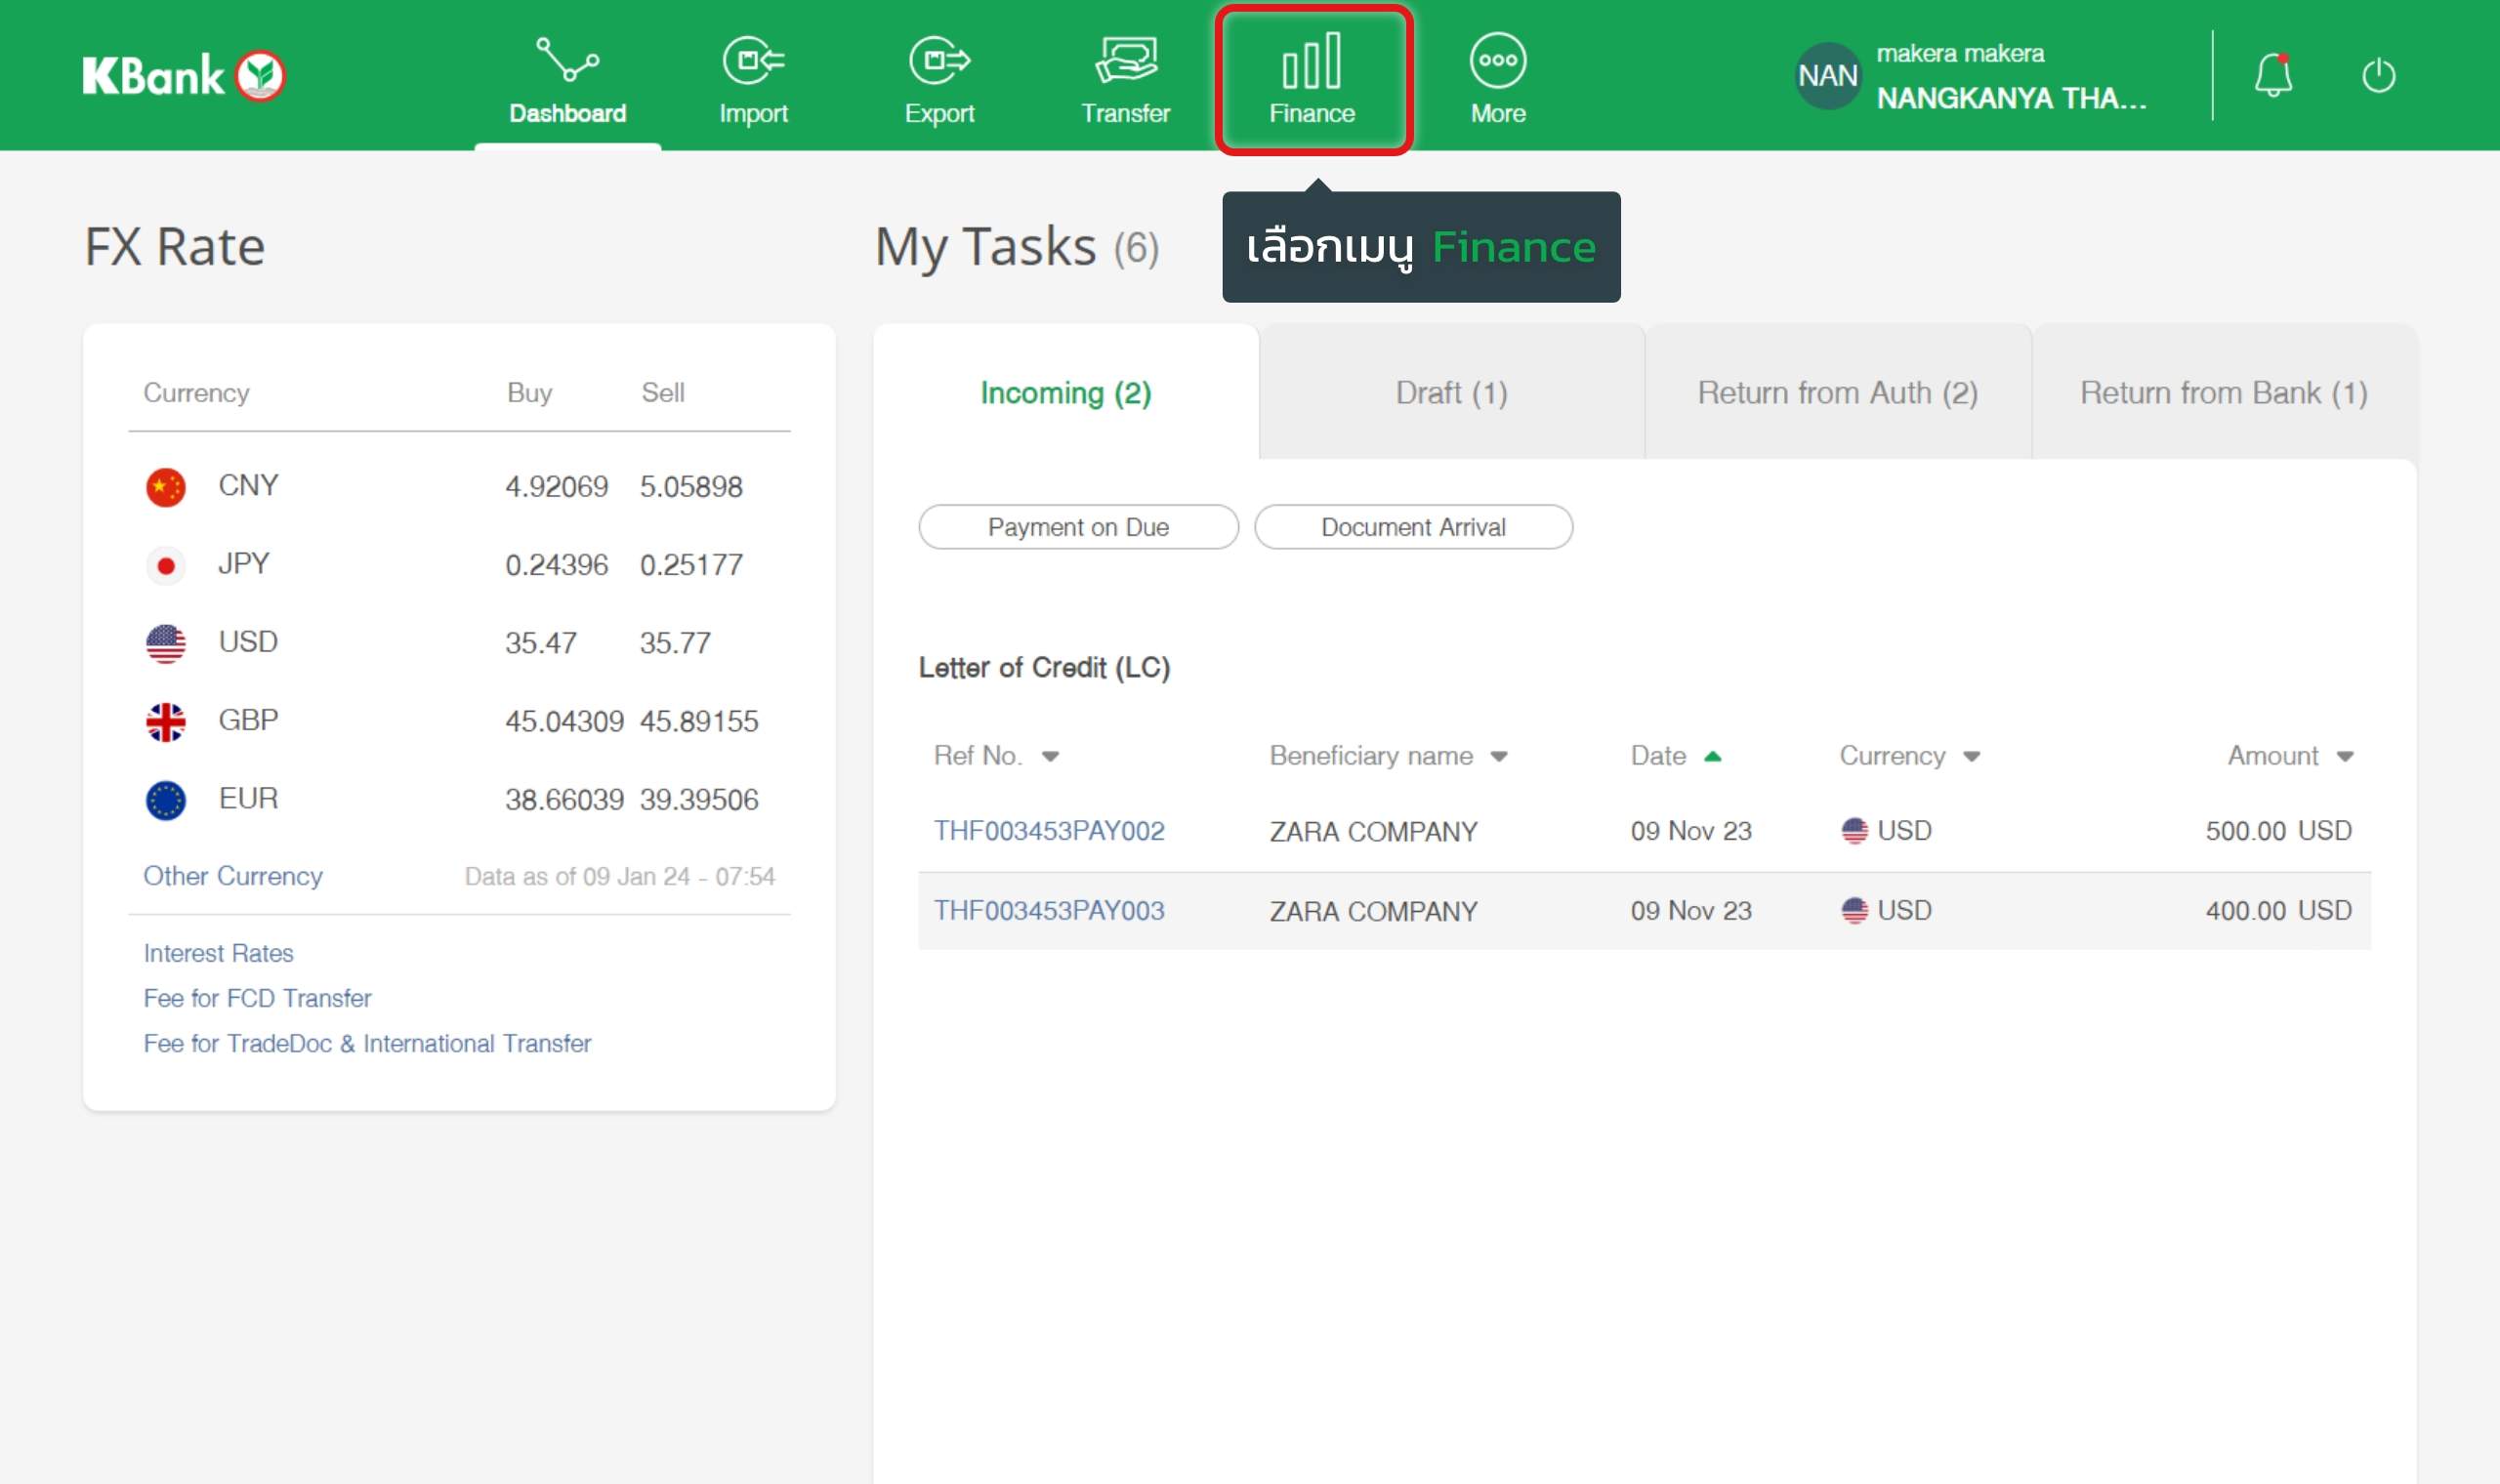Viewport: 2500px width, 1484px height.
Task: Switch to the Draft (1) tab
Action: click(1451, 393)
